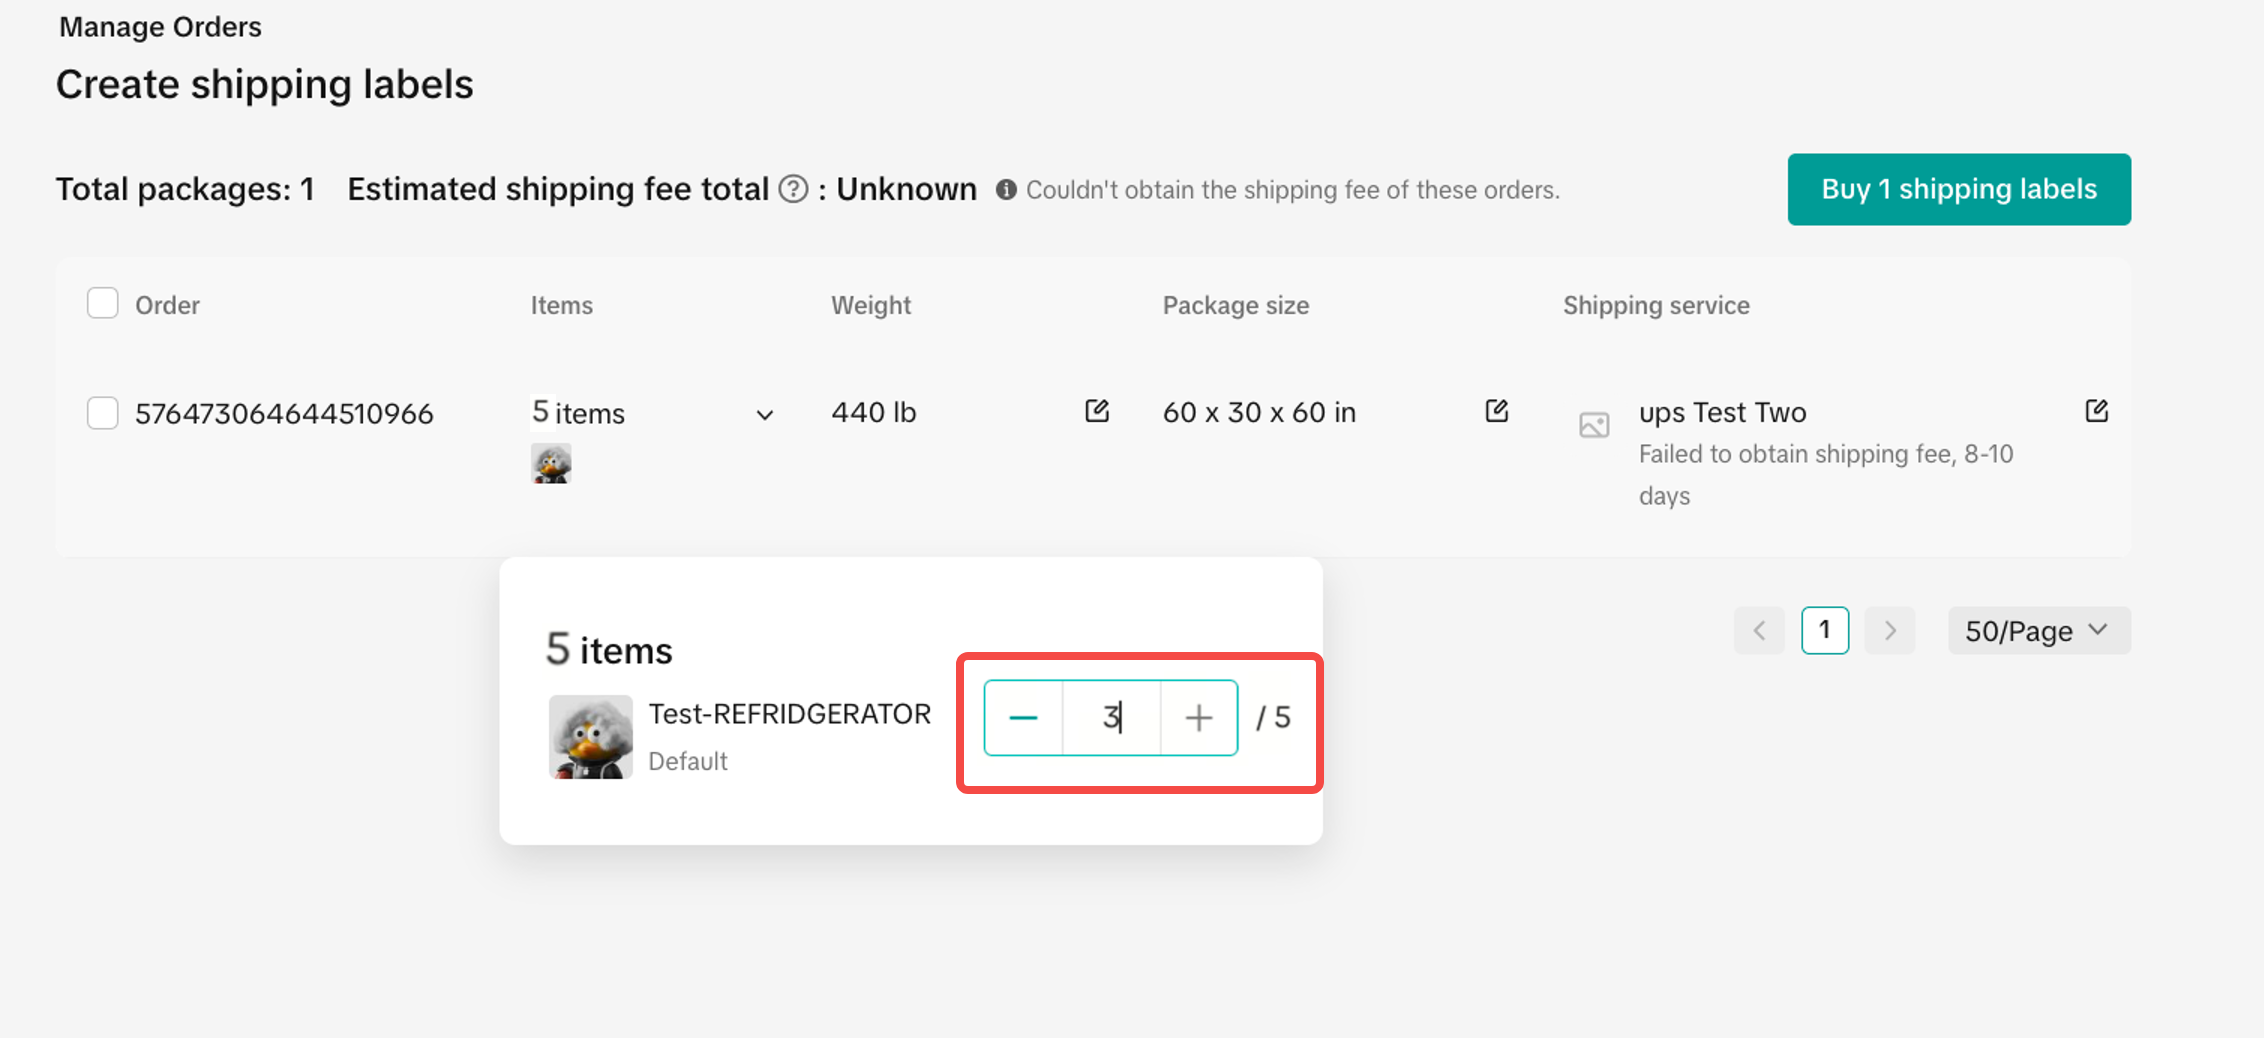Toggle the select all orders checkbox
The width and height of the screenshot is (2264, 1038).
(x=103, y=303)
